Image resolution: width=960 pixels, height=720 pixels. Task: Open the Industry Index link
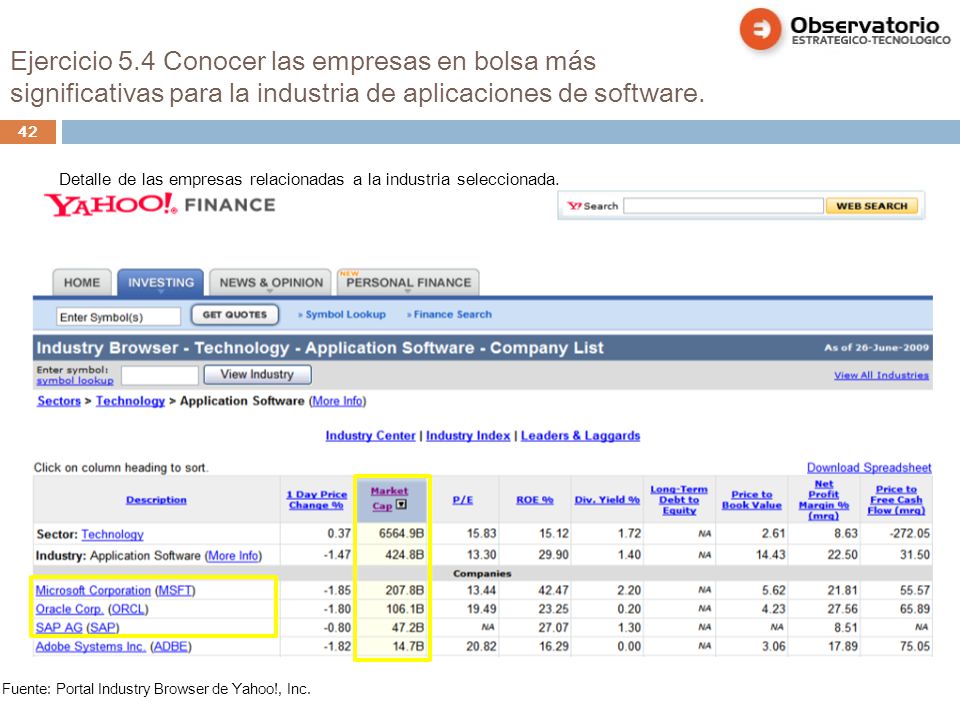pos(468,435)
